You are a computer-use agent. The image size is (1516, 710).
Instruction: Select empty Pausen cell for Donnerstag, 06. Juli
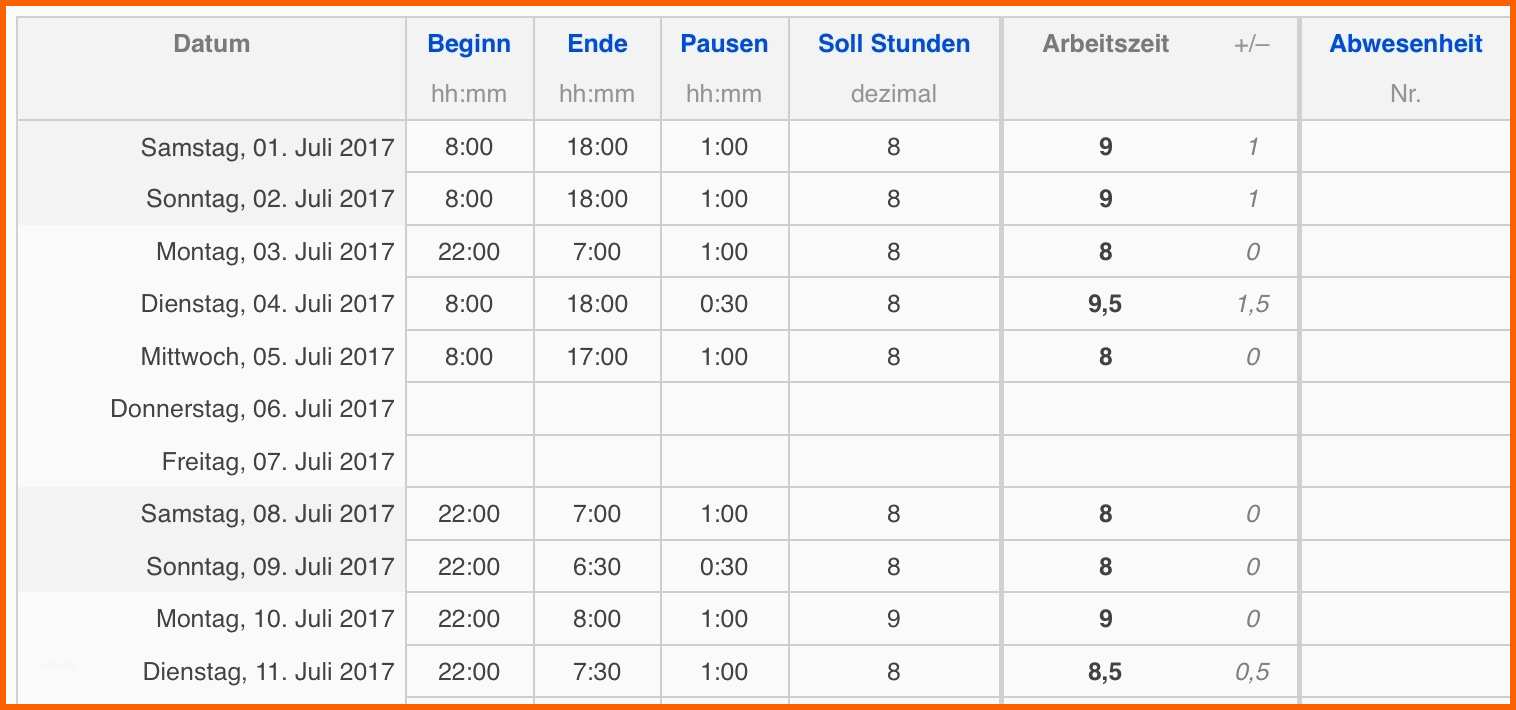[x=724, y=409]
